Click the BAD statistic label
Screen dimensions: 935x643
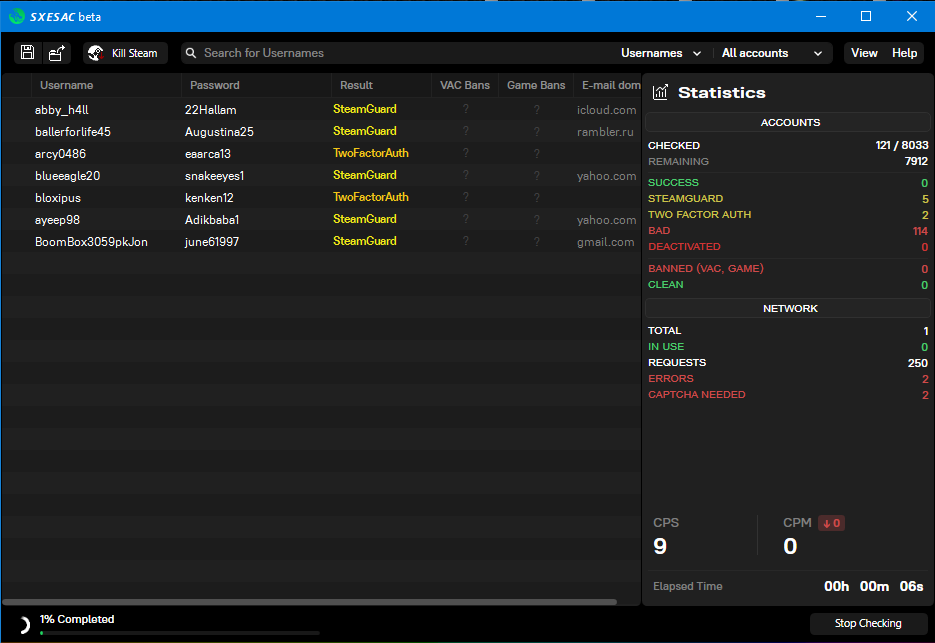[659, 231]
